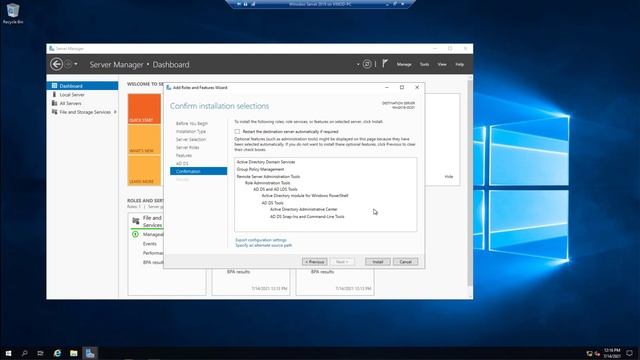Click the Server Manager taskbar icon
Image resolution: width=640 pixels, height=360 pixels.
coord(90,353)
